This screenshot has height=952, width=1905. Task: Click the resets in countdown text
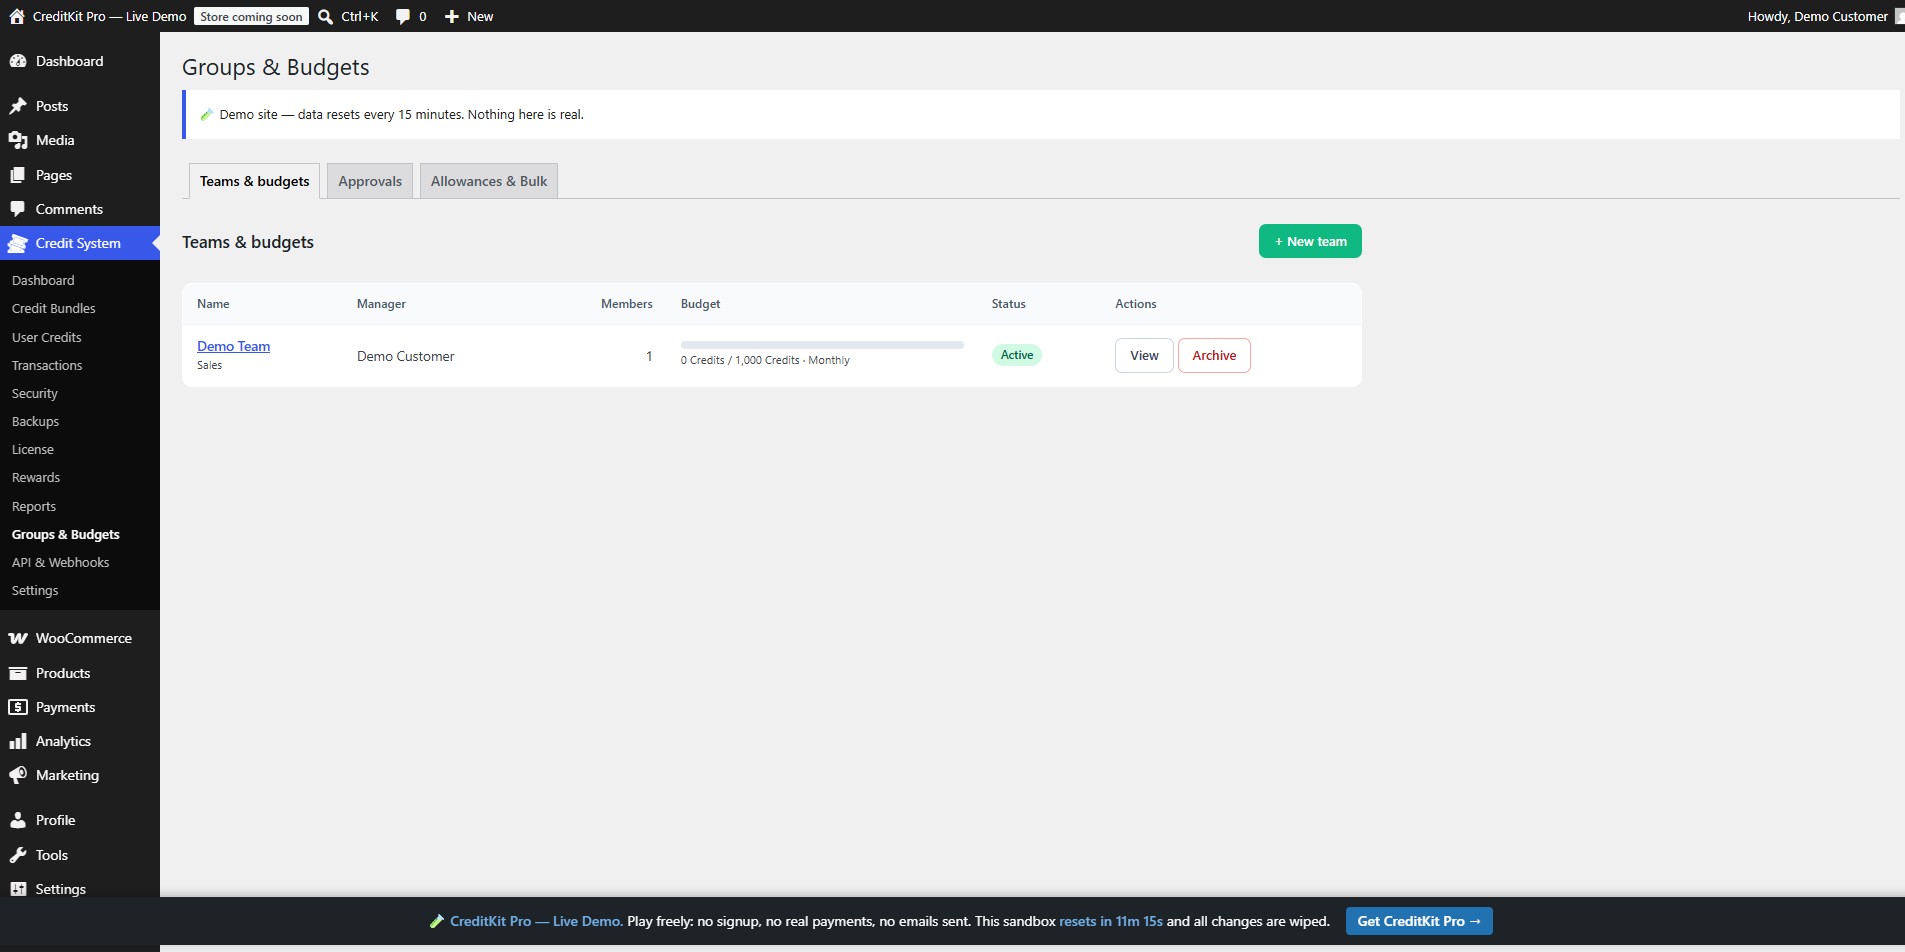pyautogui.click(x=1111, y=921)
